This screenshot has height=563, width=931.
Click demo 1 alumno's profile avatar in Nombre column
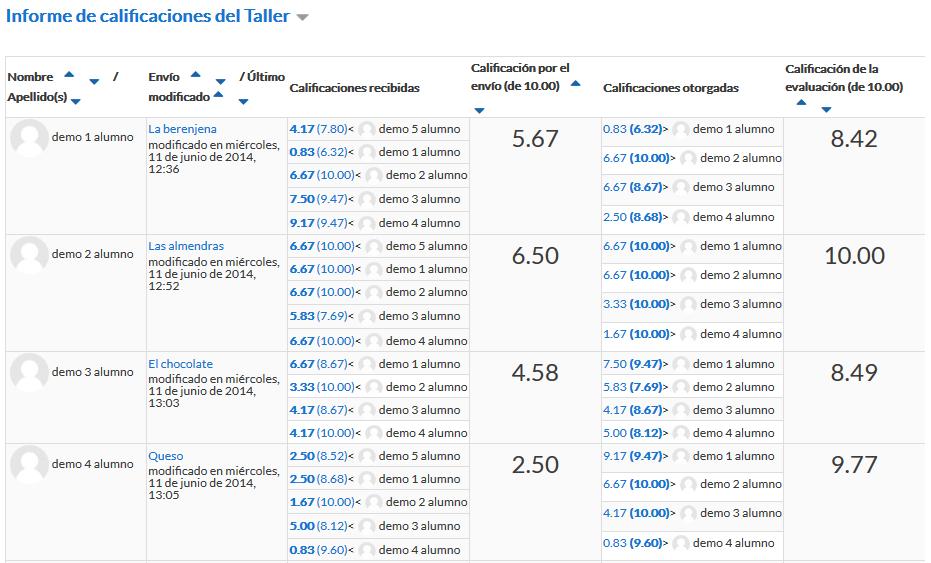(x=30, y=138)
